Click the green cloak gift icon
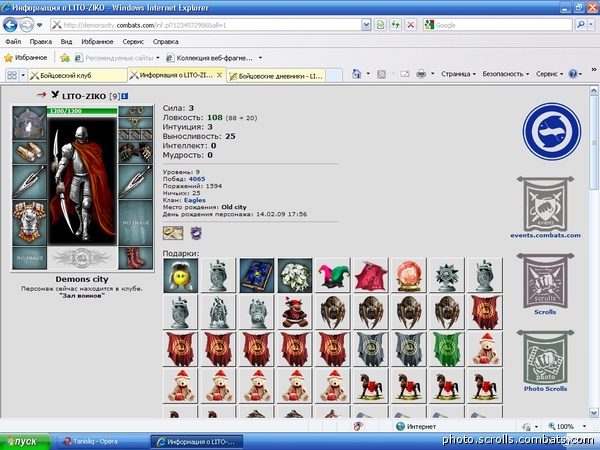 point(447,349)
